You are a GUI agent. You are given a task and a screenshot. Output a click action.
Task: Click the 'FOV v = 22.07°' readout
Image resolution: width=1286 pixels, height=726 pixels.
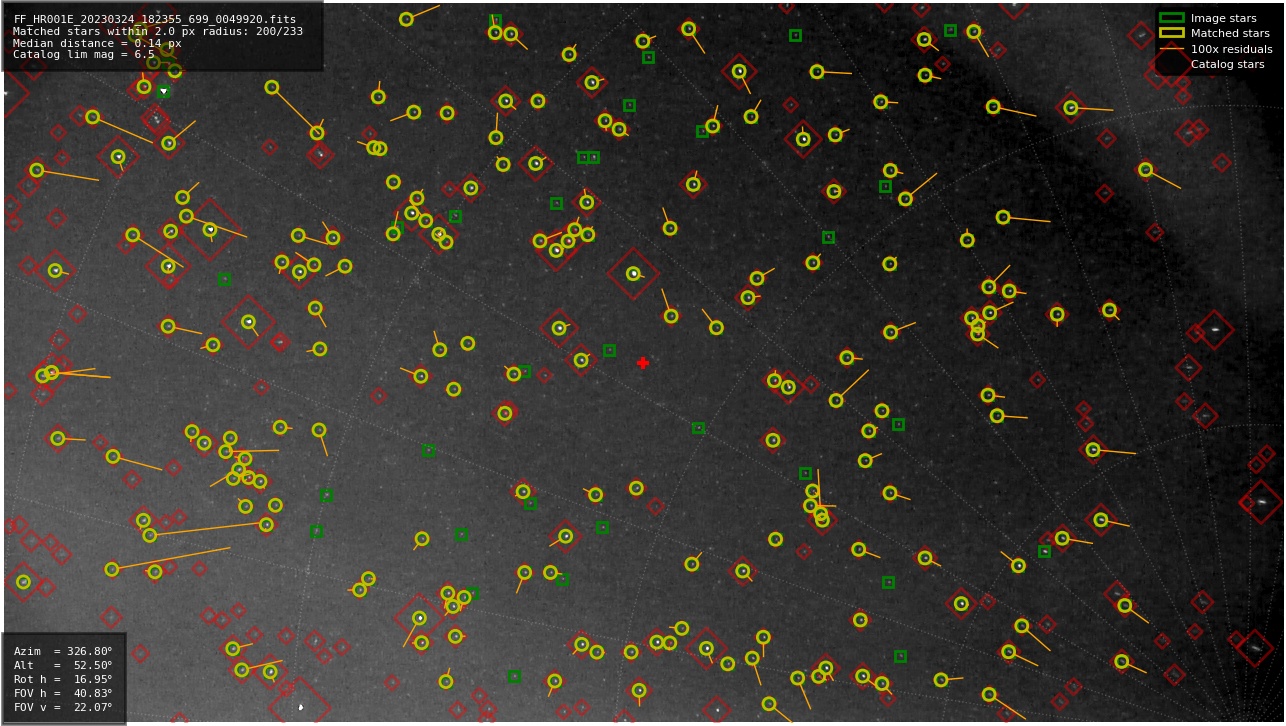(x=63, y=707)
